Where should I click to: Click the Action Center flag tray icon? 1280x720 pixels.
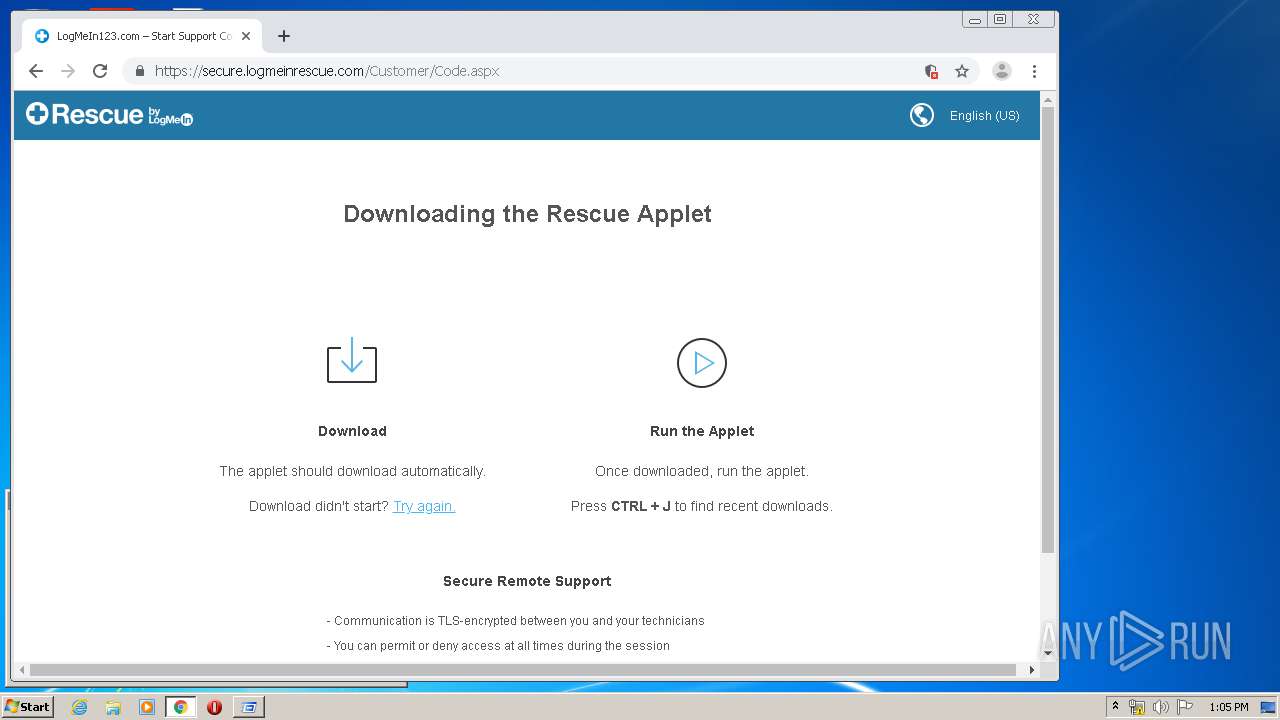1185,707
